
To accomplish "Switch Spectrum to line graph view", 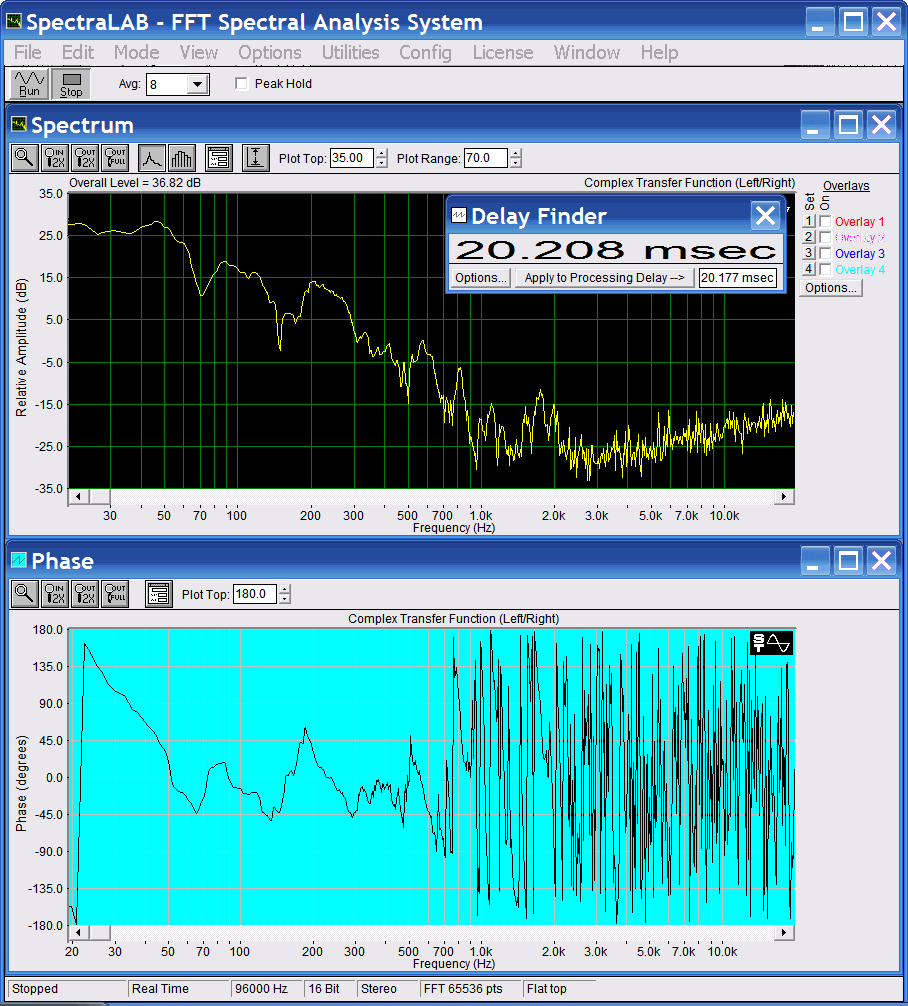I will 152,157.
